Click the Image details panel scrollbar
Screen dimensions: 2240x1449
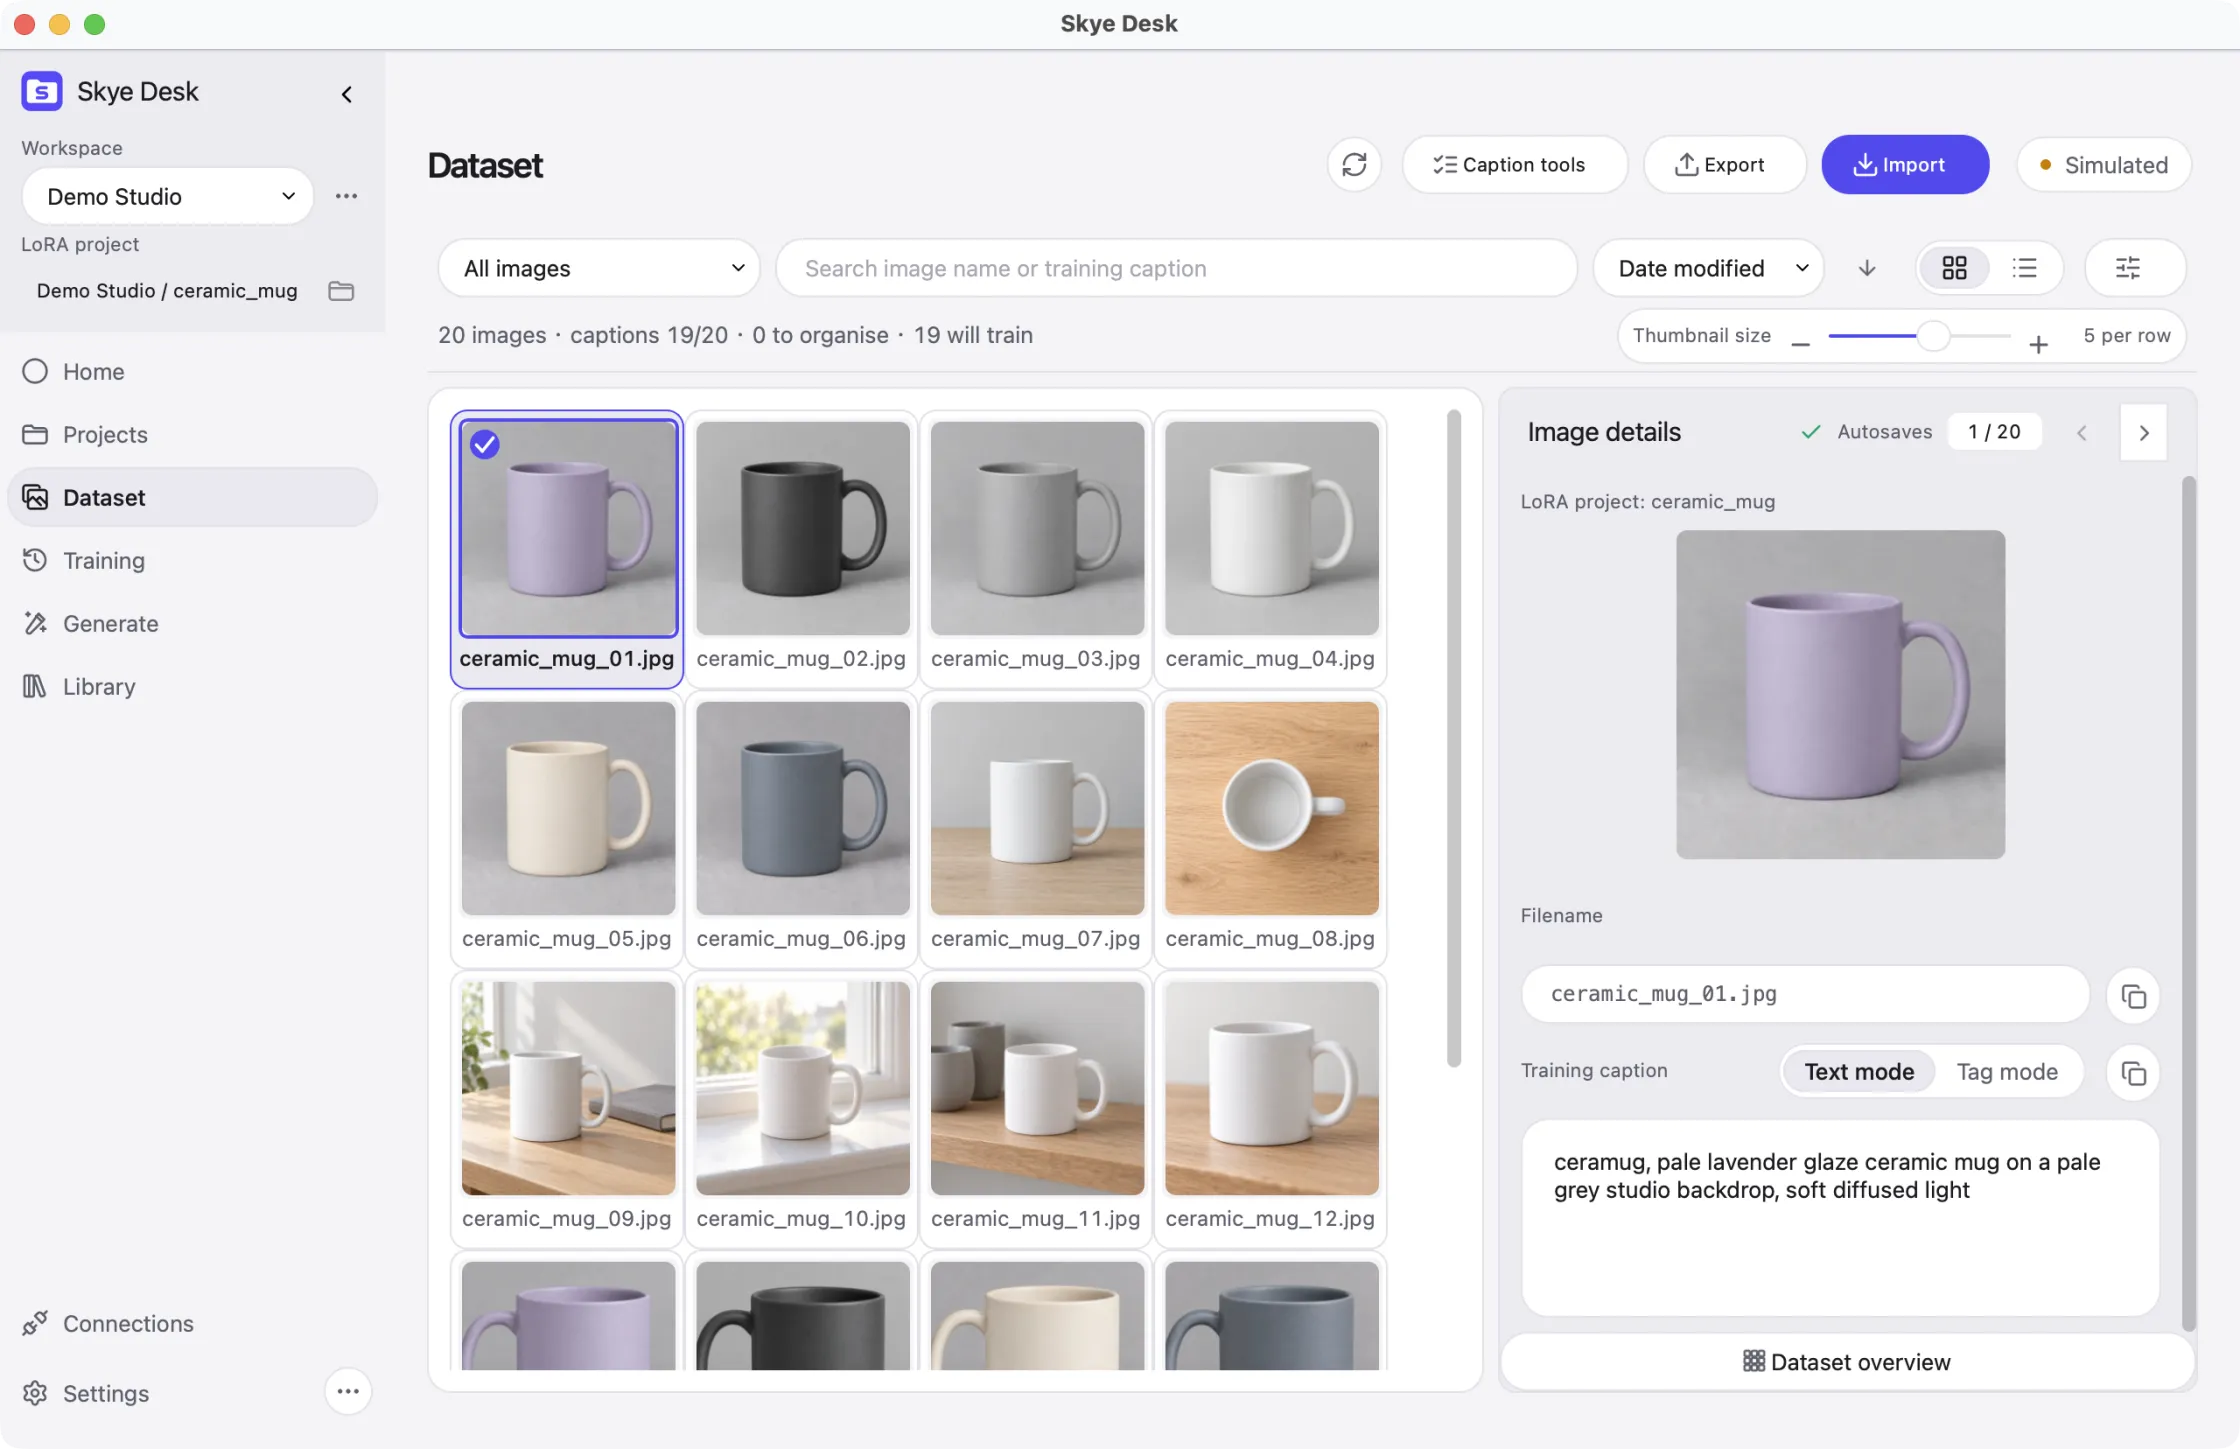coord(2188,903)
